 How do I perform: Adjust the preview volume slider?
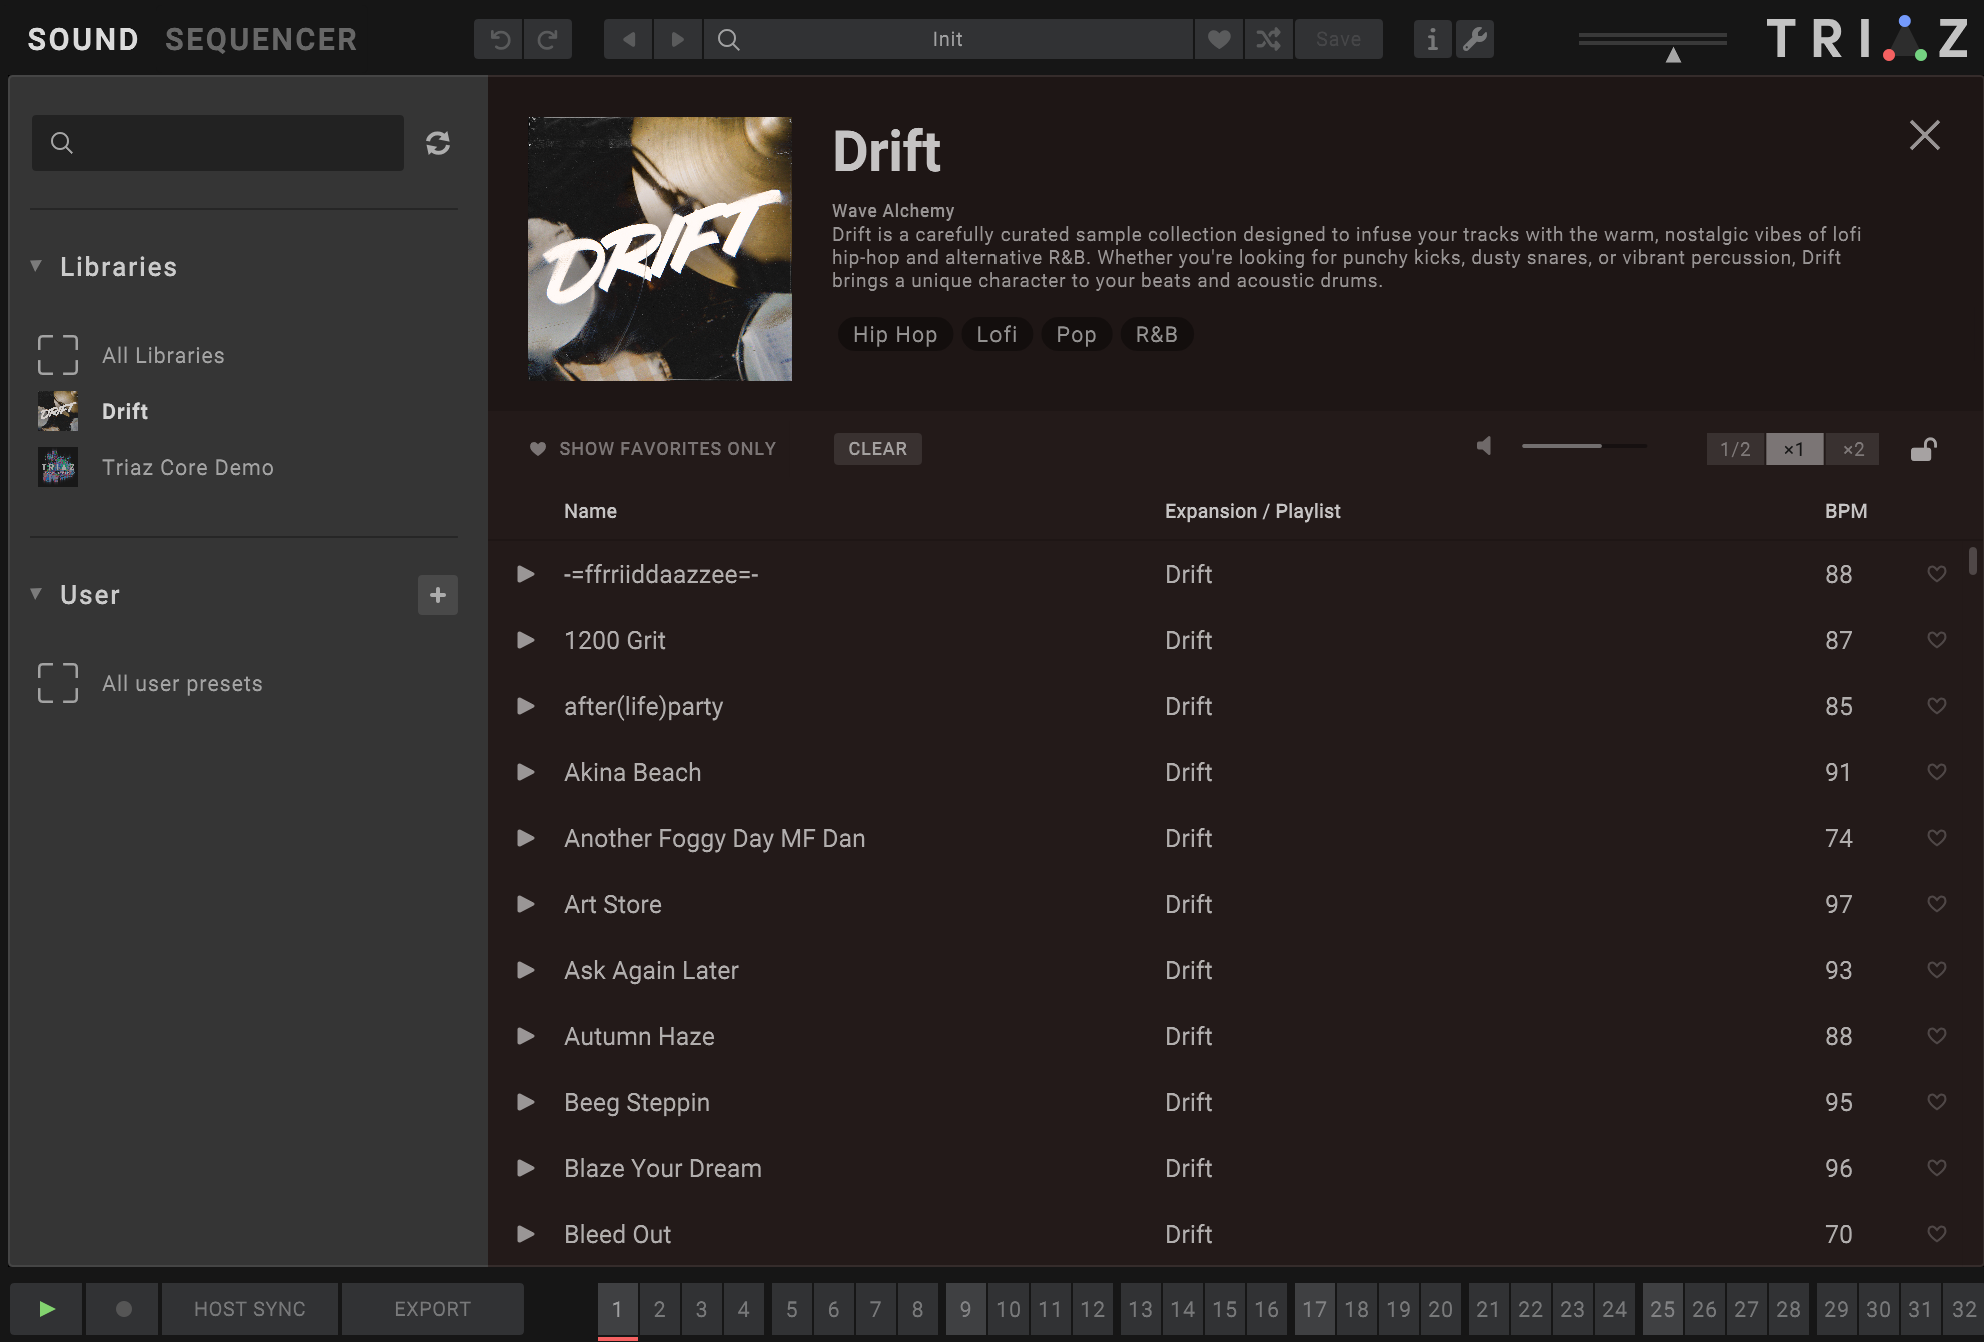coord(1583,446)
